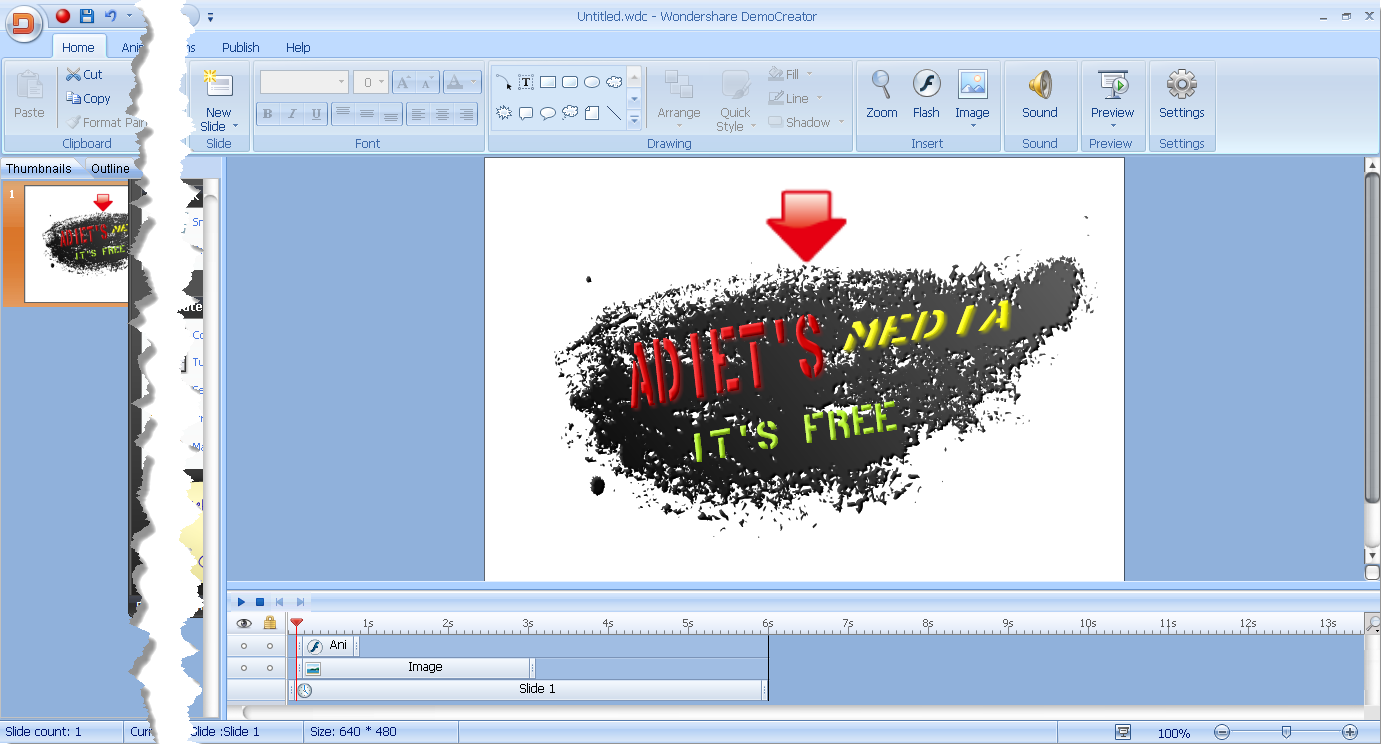Open the Settings dialog
Screen dimensions: 1381x744
click(1182, 96)
